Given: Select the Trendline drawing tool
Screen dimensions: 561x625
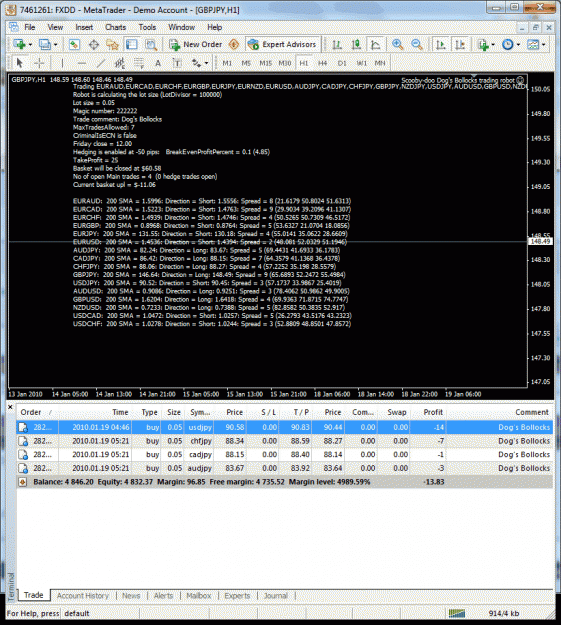Looking at the screenshot, I should click(x=101, y=63).
